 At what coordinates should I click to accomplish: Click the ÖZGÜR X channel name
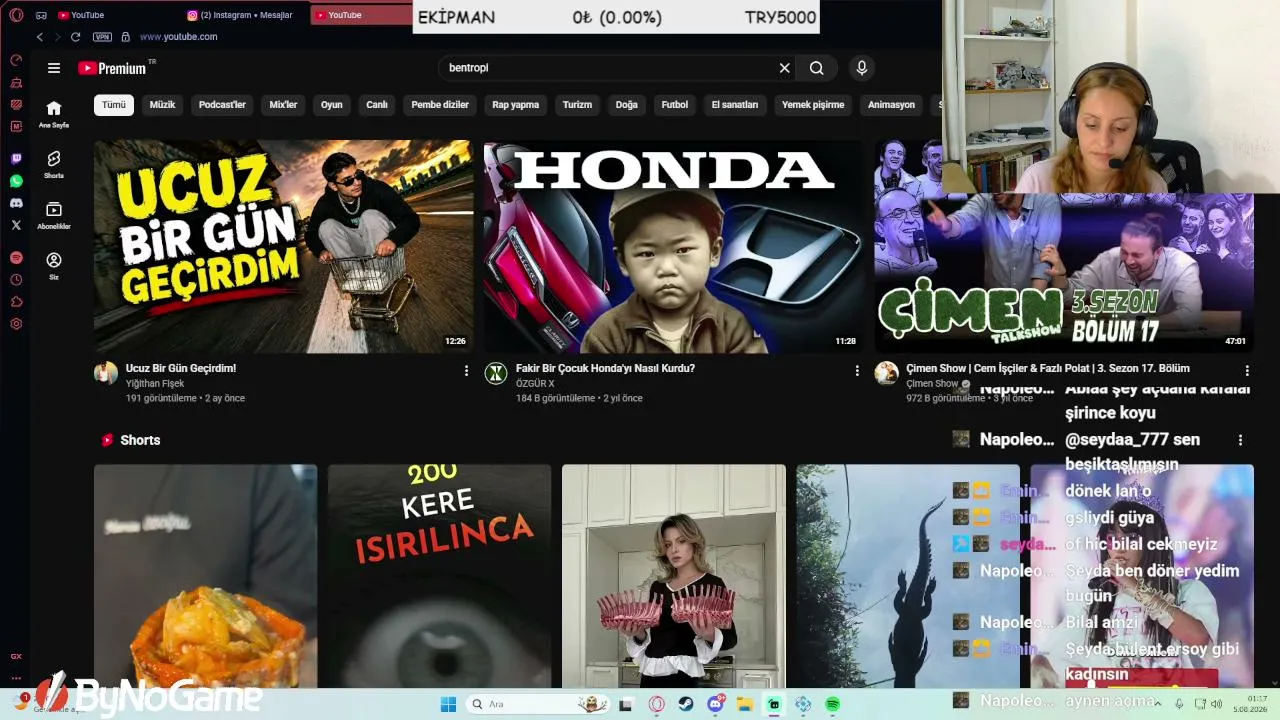535,383
